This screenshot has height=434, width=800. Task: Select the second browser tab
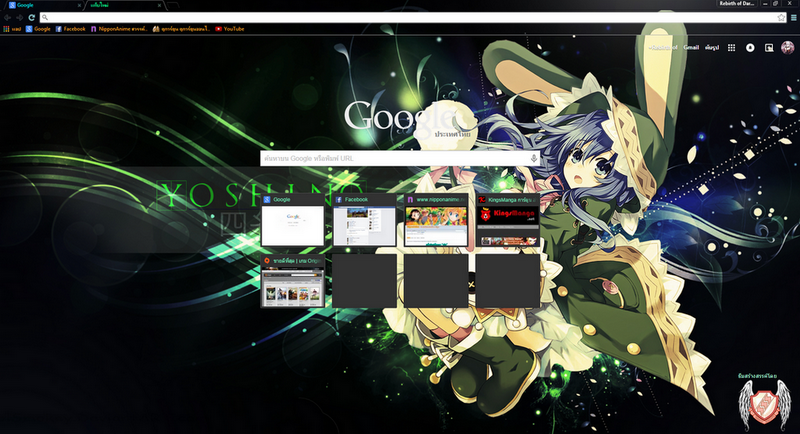124,5
